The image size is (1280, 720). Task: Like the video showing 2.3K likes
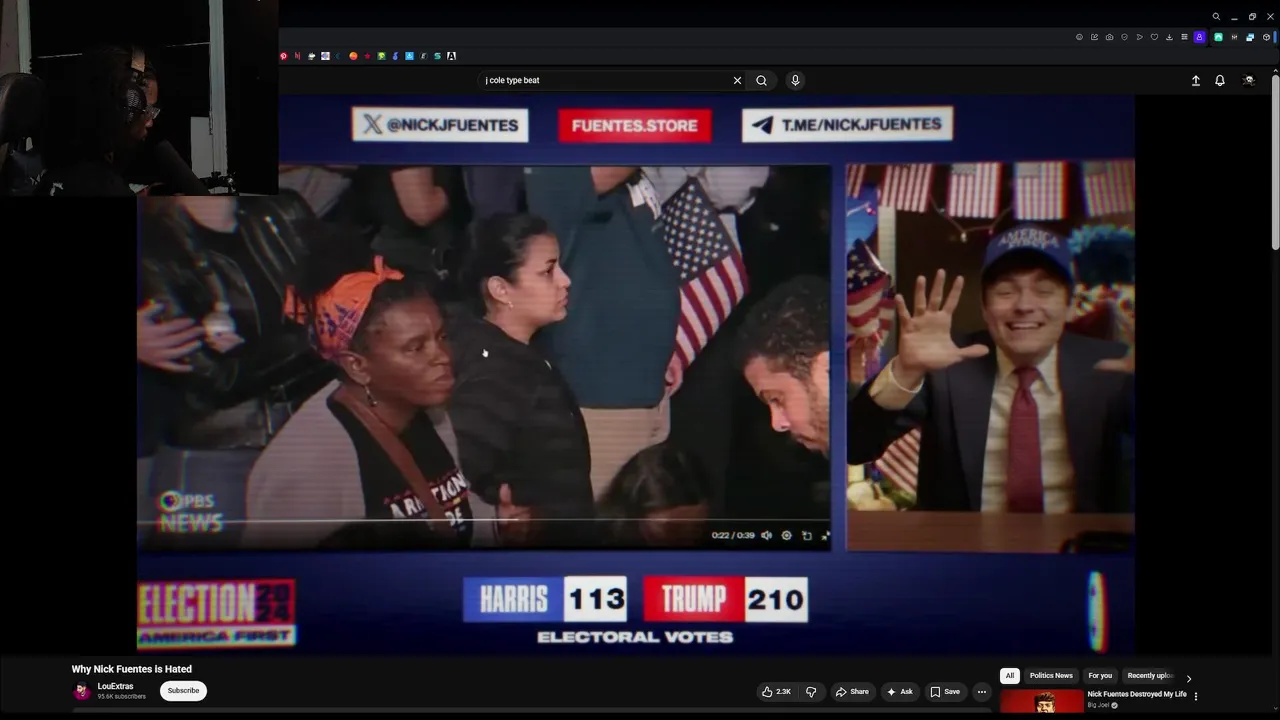point(776,691)
